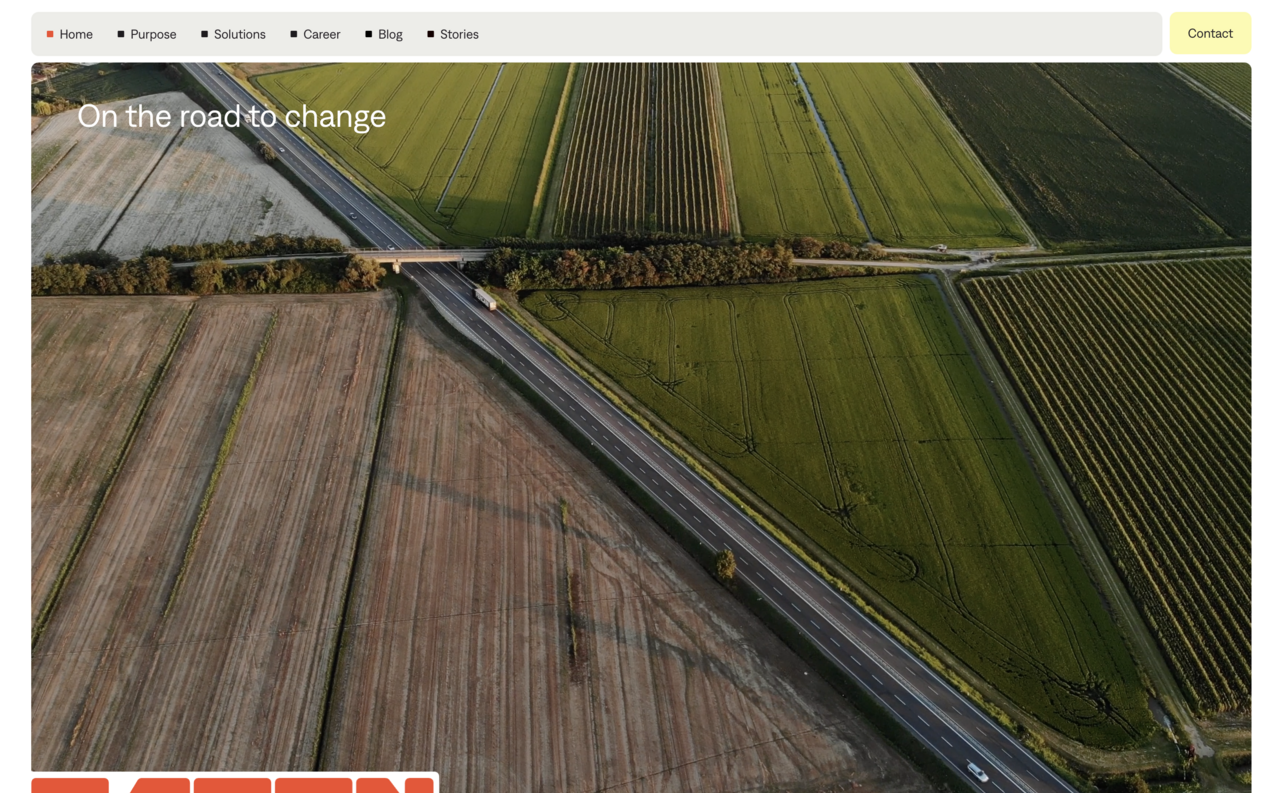Viewport: 1280px width, 793px height.
Task: Click the lone tree beside the highway
Action: [725, 565]
